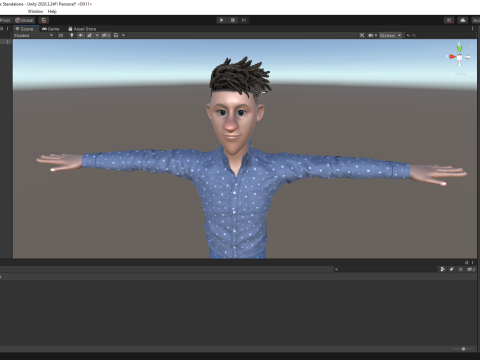
Task: Open the bottom panel more options menu
Action: (472, 262)
